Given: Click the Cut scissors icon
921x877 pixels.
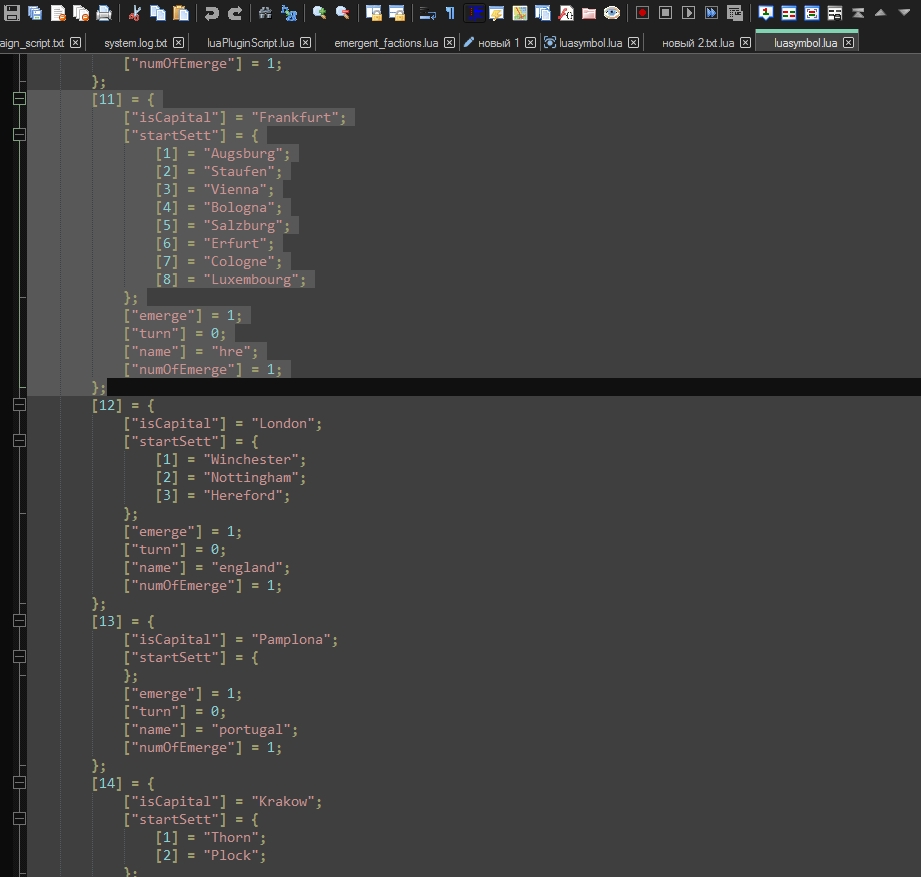Looking at the screenshot, I should [135, 13].
